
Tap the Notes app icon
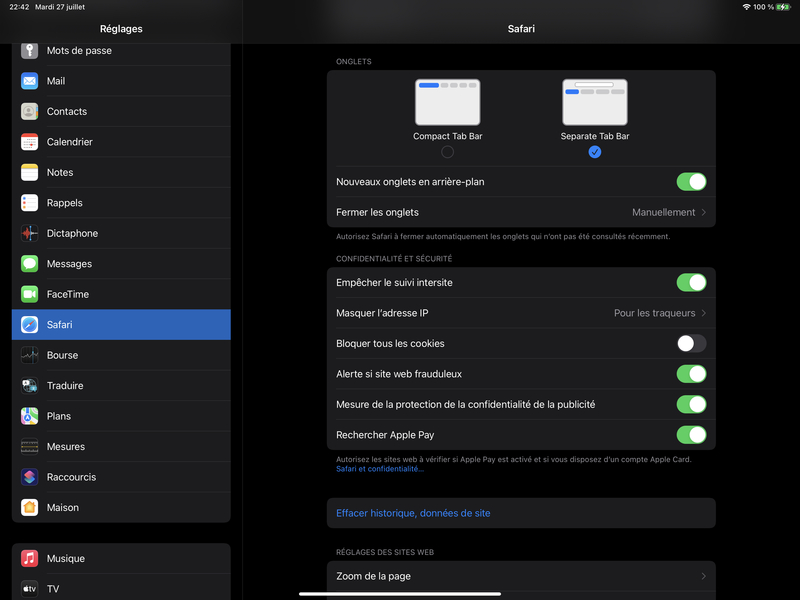30,172
